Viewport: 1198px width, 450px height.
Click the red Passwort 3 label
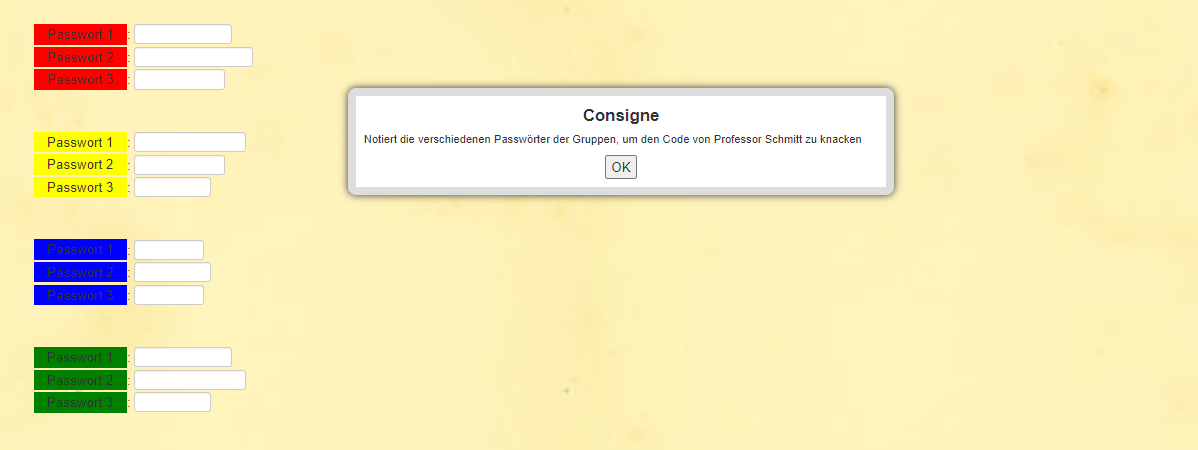click(x=80, y=79)
